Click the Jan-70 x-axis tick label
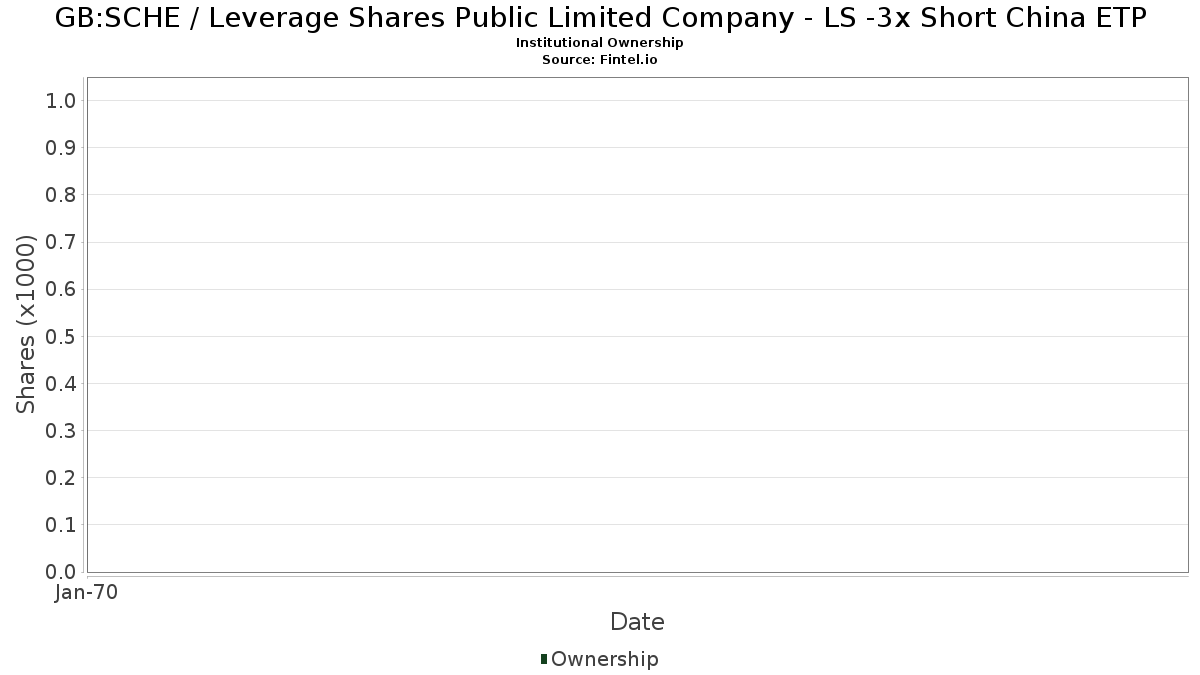This screenshot has height=675, width=1200. coord(86,593)
